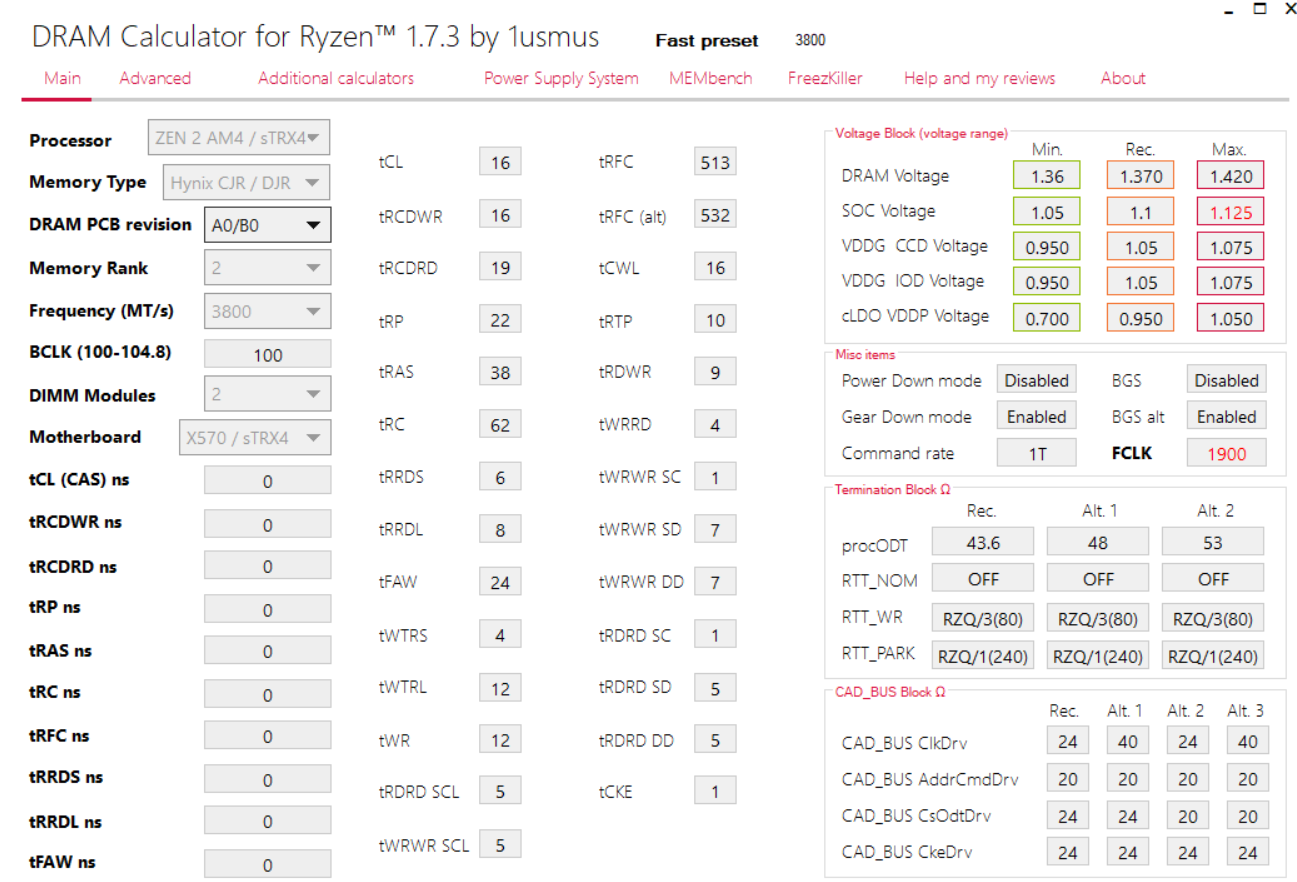Select the tRDWR value 9
The image size is (1297, 882).
pyautogui.click(x=715, y=372)
